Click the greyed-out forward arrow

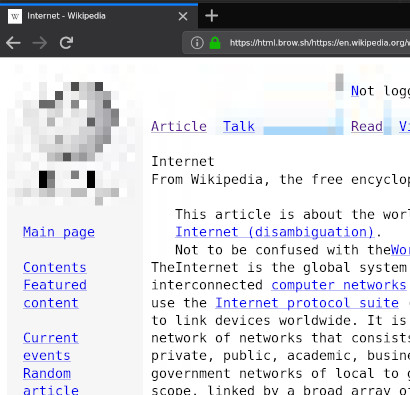pyautogui.click(x=40, y=43)
